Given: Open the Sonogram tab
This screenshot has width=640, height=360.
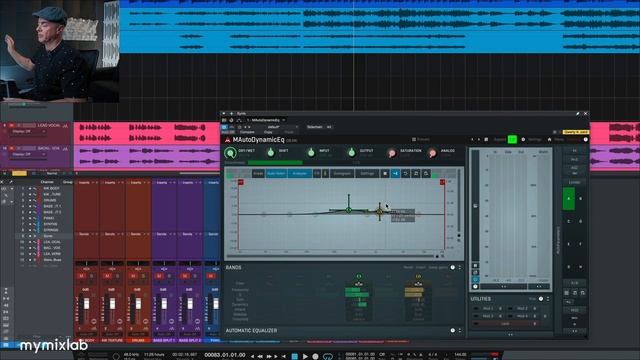Looking at the screenshot, I should [x=342, y=173].
